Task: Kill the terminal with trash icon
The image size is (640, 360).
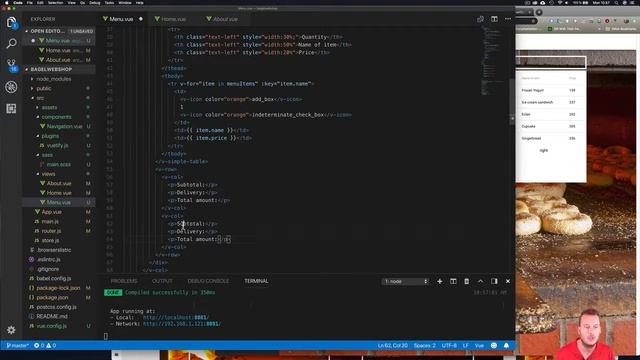Action: 467,281
